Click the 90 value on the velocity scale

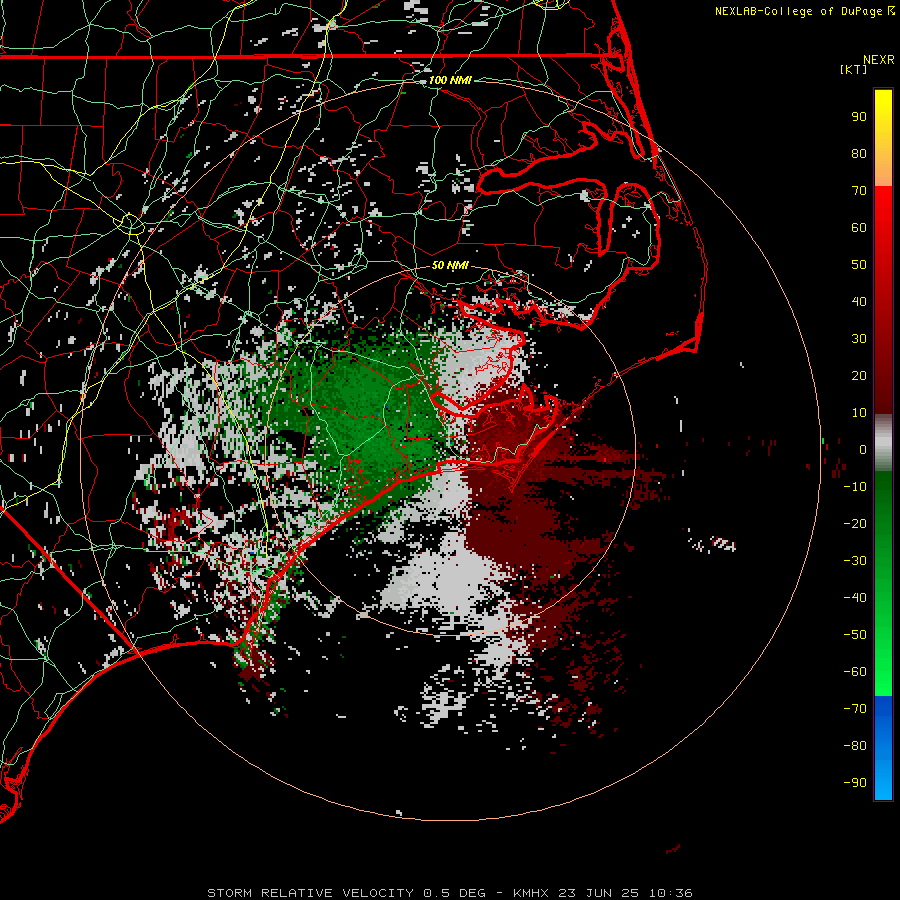tap(859, 117)
